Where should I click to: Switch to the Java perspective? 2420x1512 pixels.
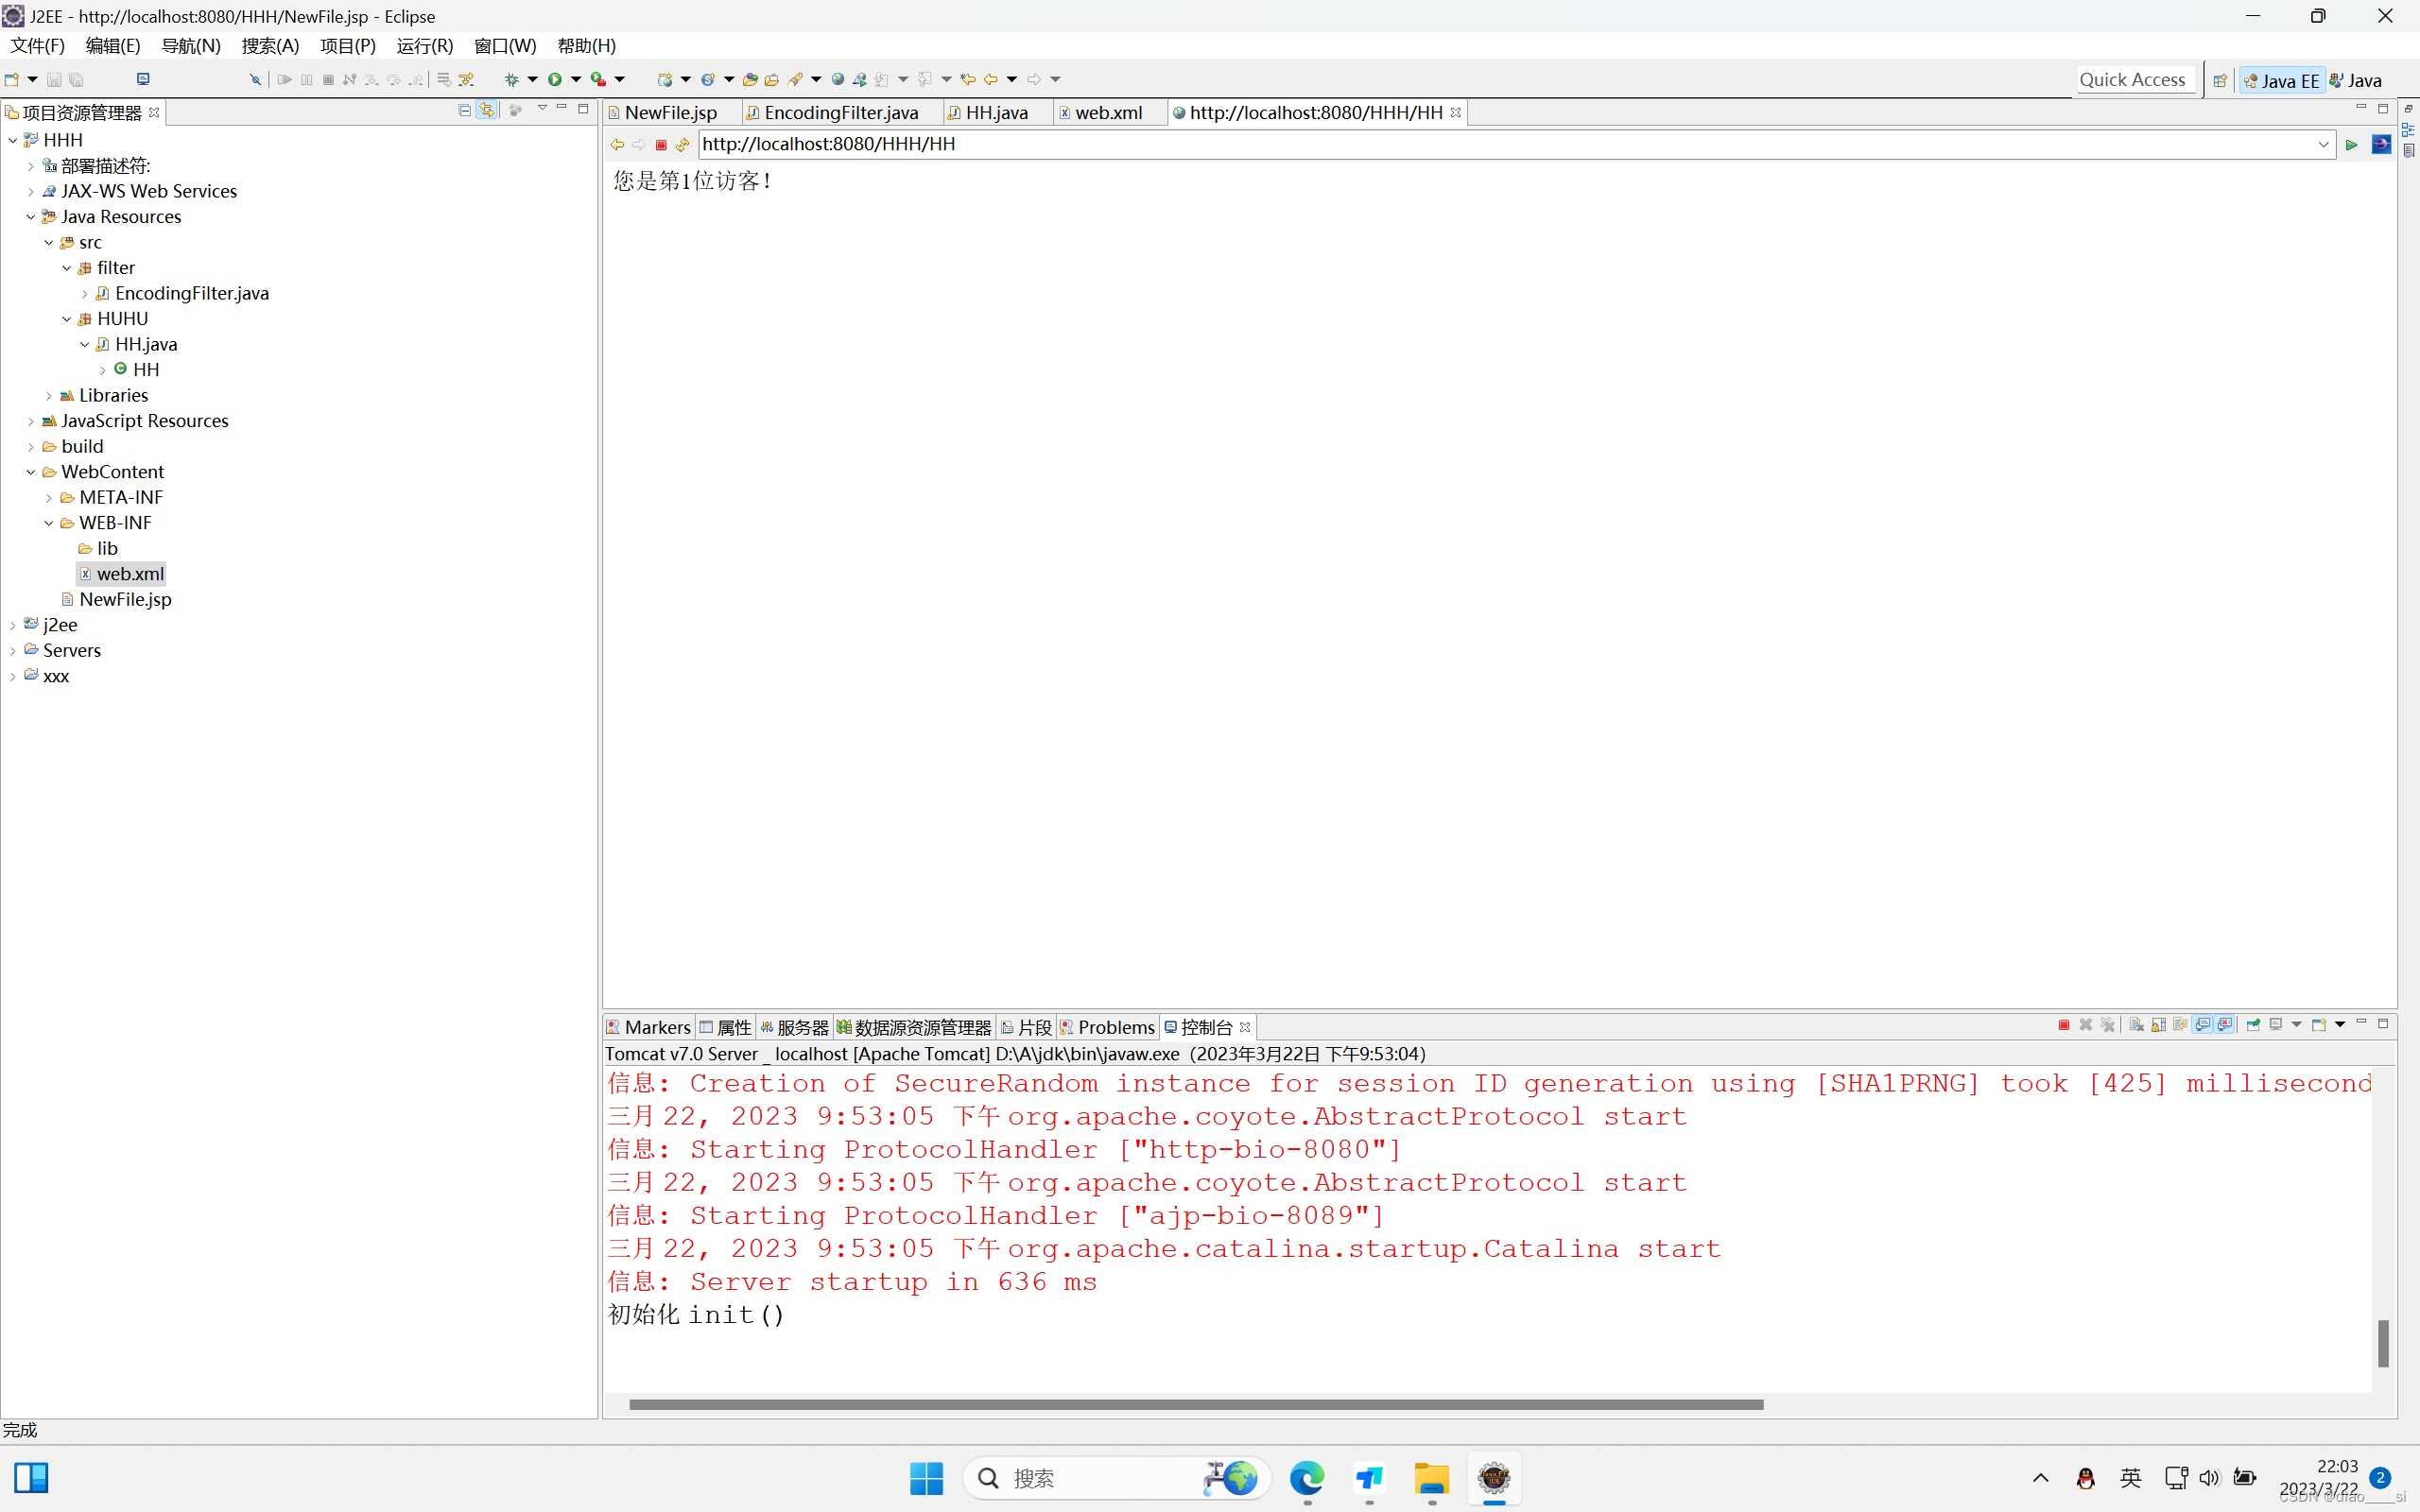(x=2357, y=80)
